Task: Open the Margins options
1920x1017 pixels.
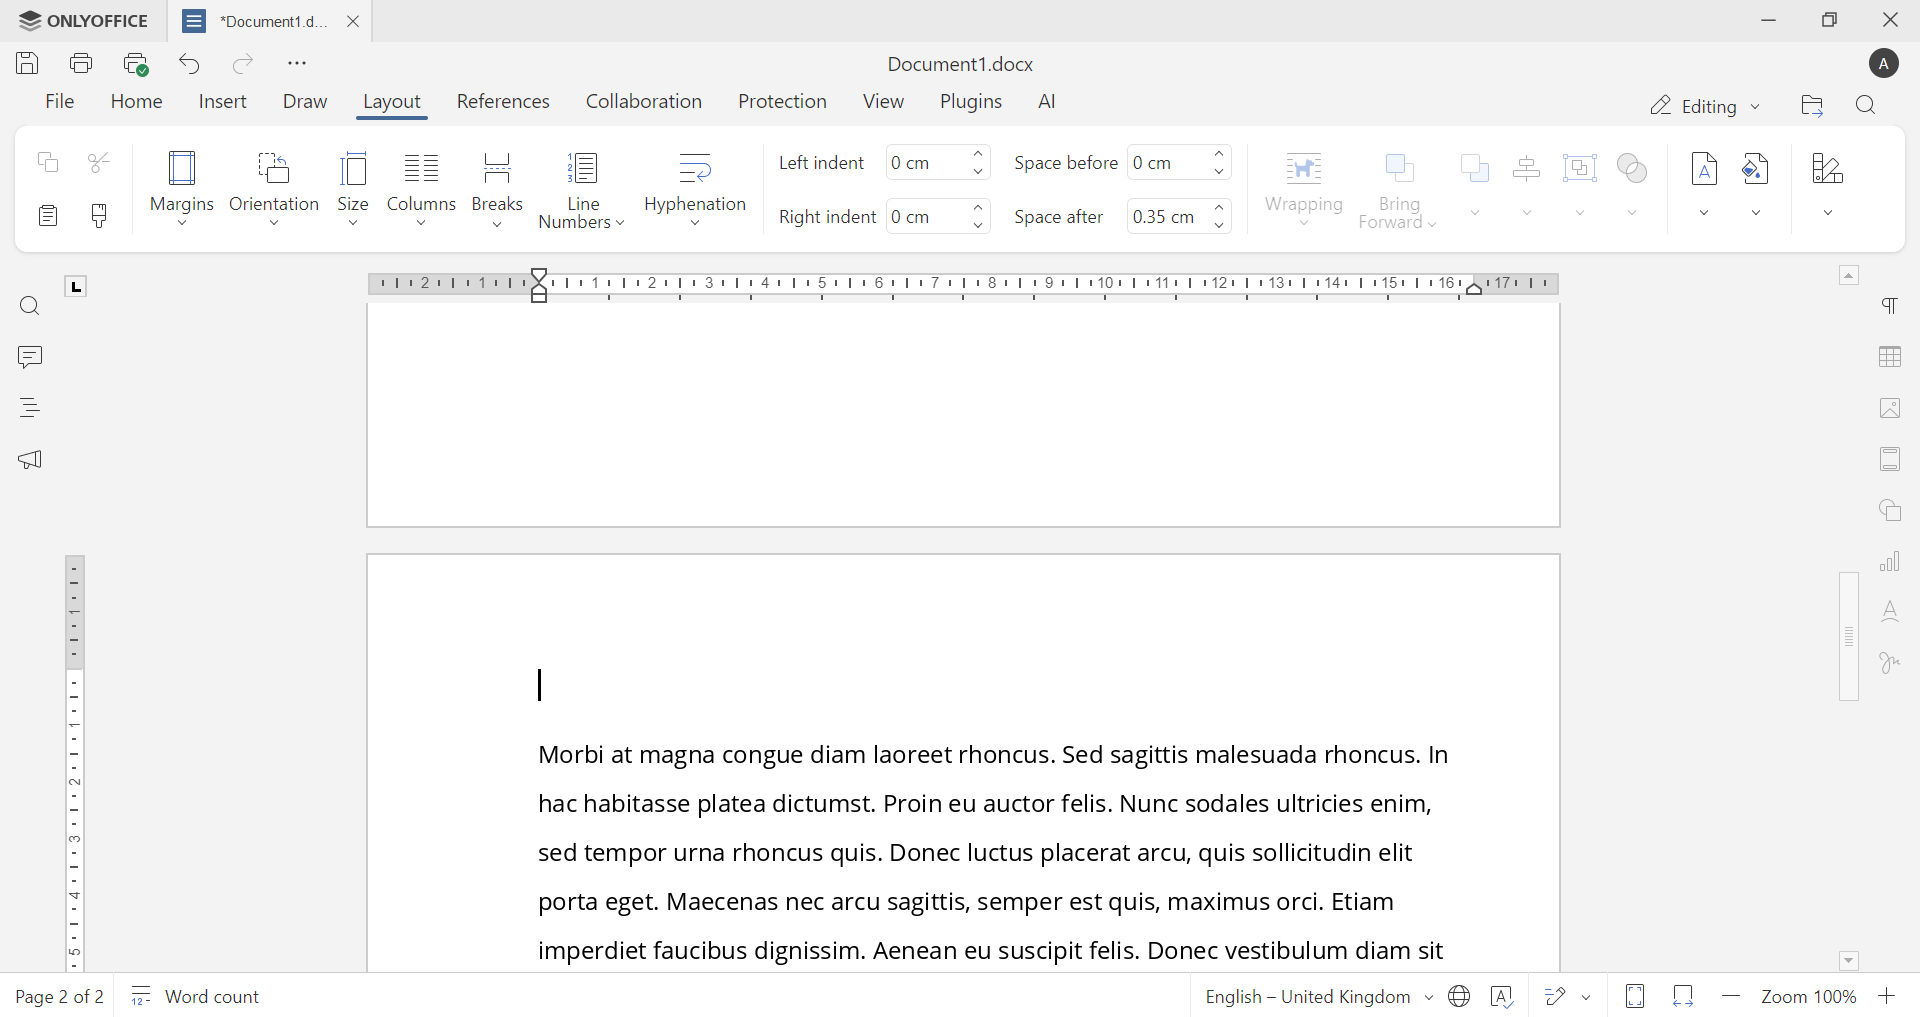Action: tap(181, 188)
